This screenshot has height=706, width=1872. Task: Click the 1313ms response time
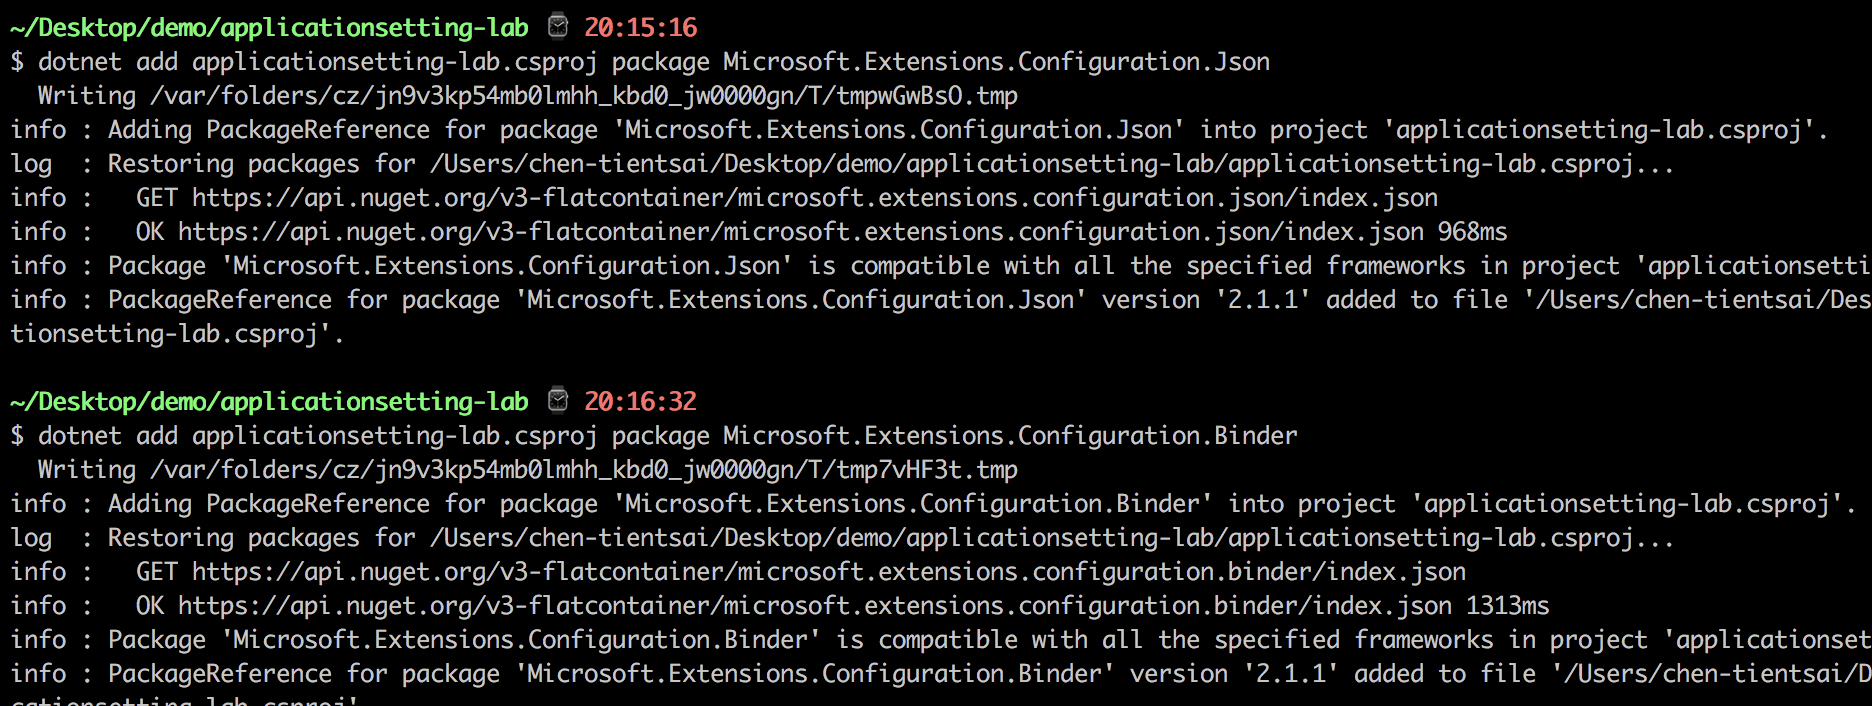1507,606
